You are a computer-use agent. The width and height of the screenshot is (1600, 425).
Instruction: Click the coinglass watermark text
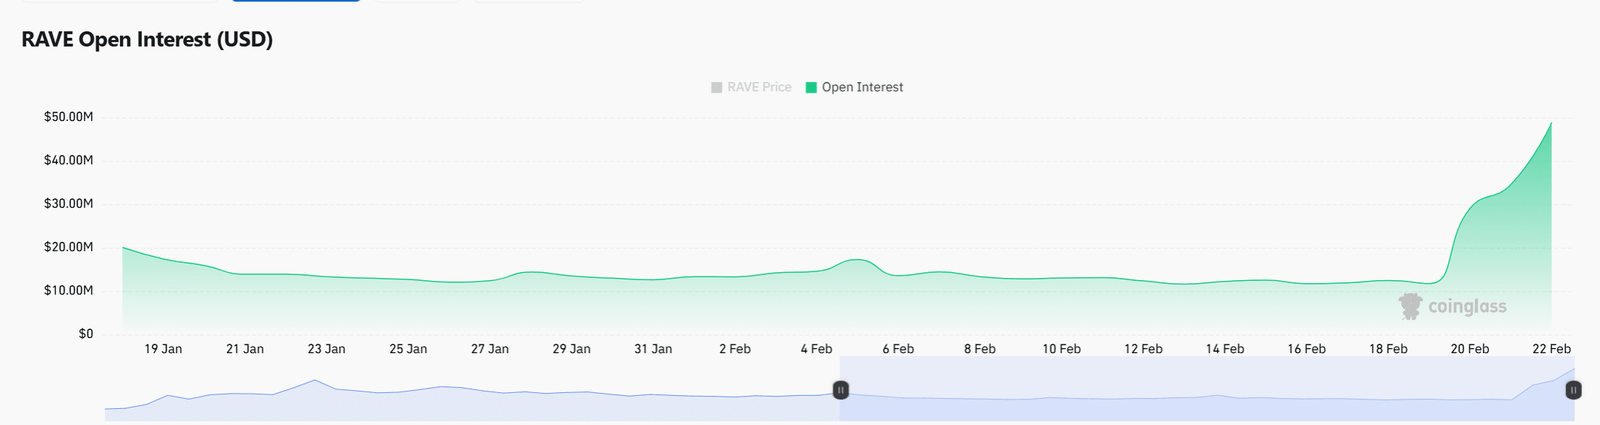[x=1467, y=307]
